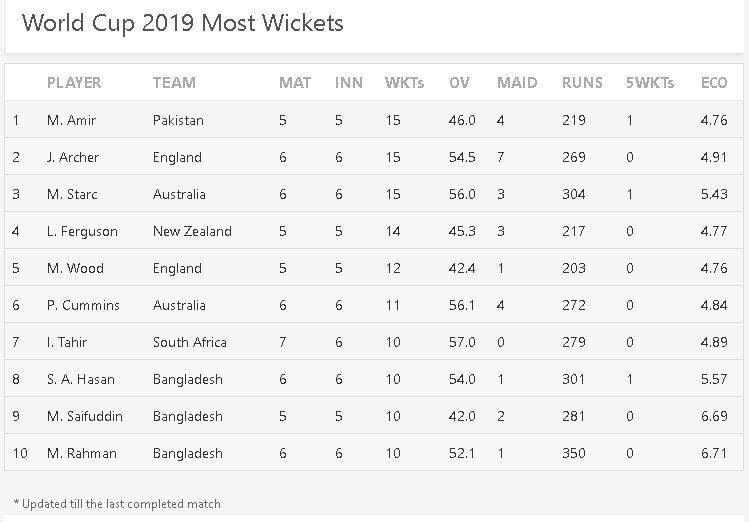Open M. Saifuddin's row

(85, 416)
